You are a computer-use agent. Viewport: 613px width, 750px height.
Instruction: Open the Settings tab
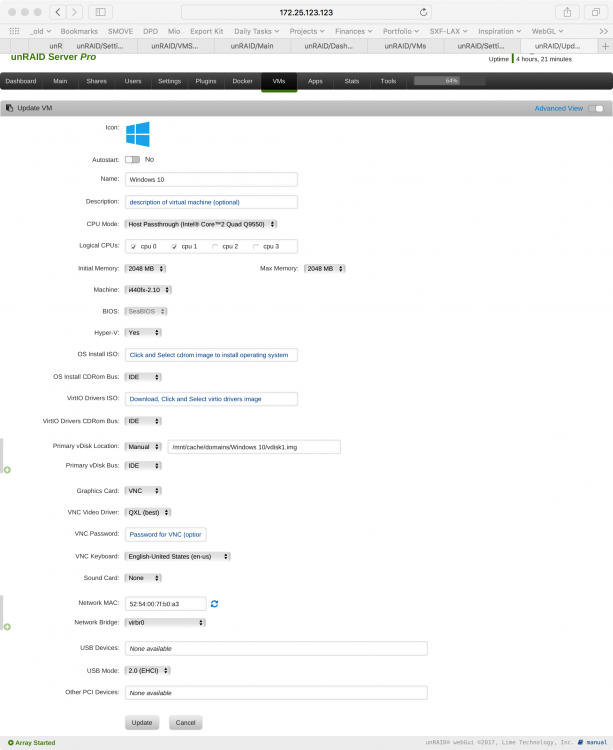(x=169, y=81)
